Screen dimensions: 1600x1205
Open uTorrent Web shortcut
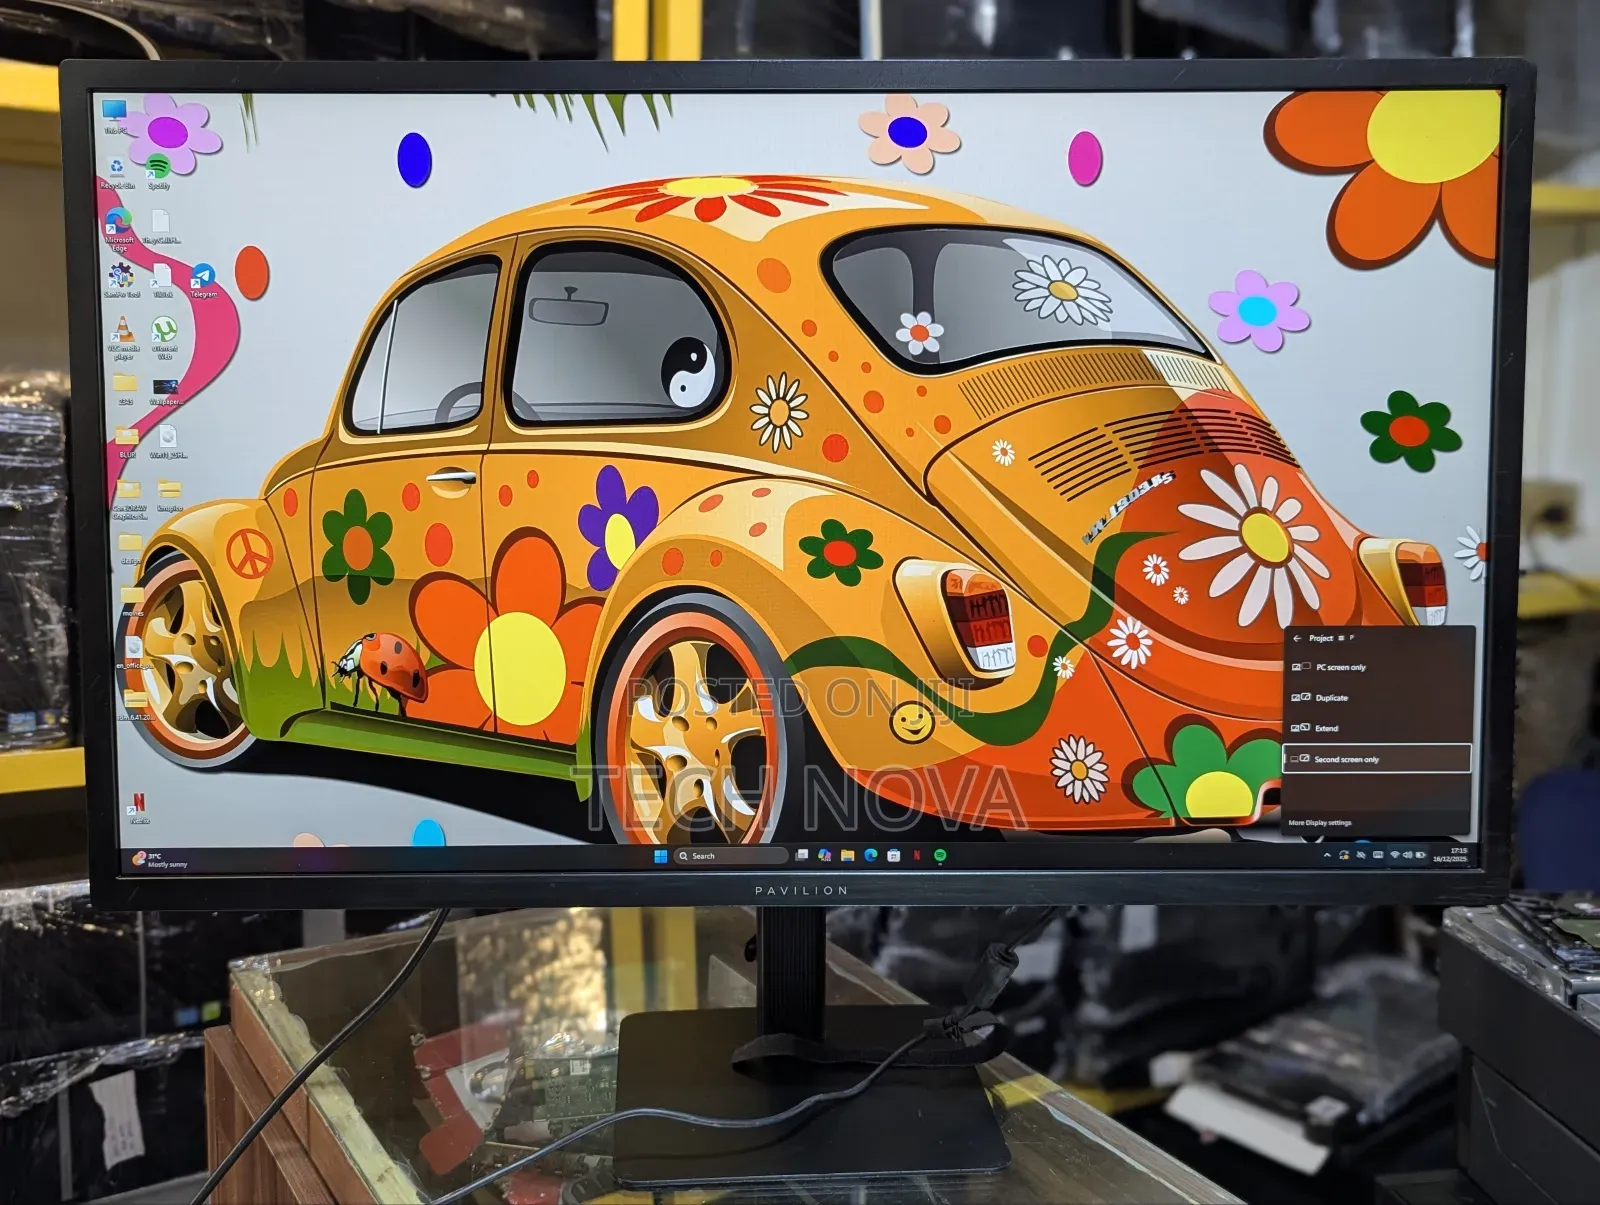point(164,337)
